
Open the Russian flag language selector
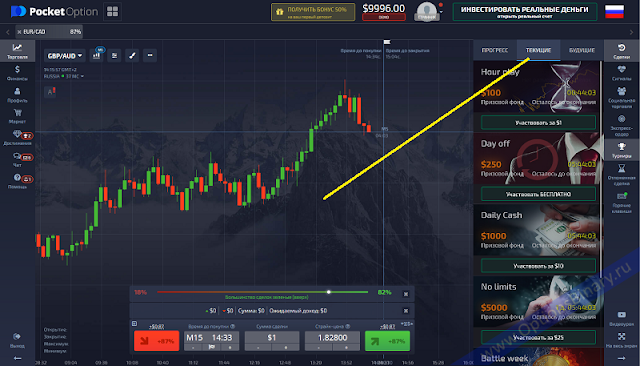tap(614, 11)
